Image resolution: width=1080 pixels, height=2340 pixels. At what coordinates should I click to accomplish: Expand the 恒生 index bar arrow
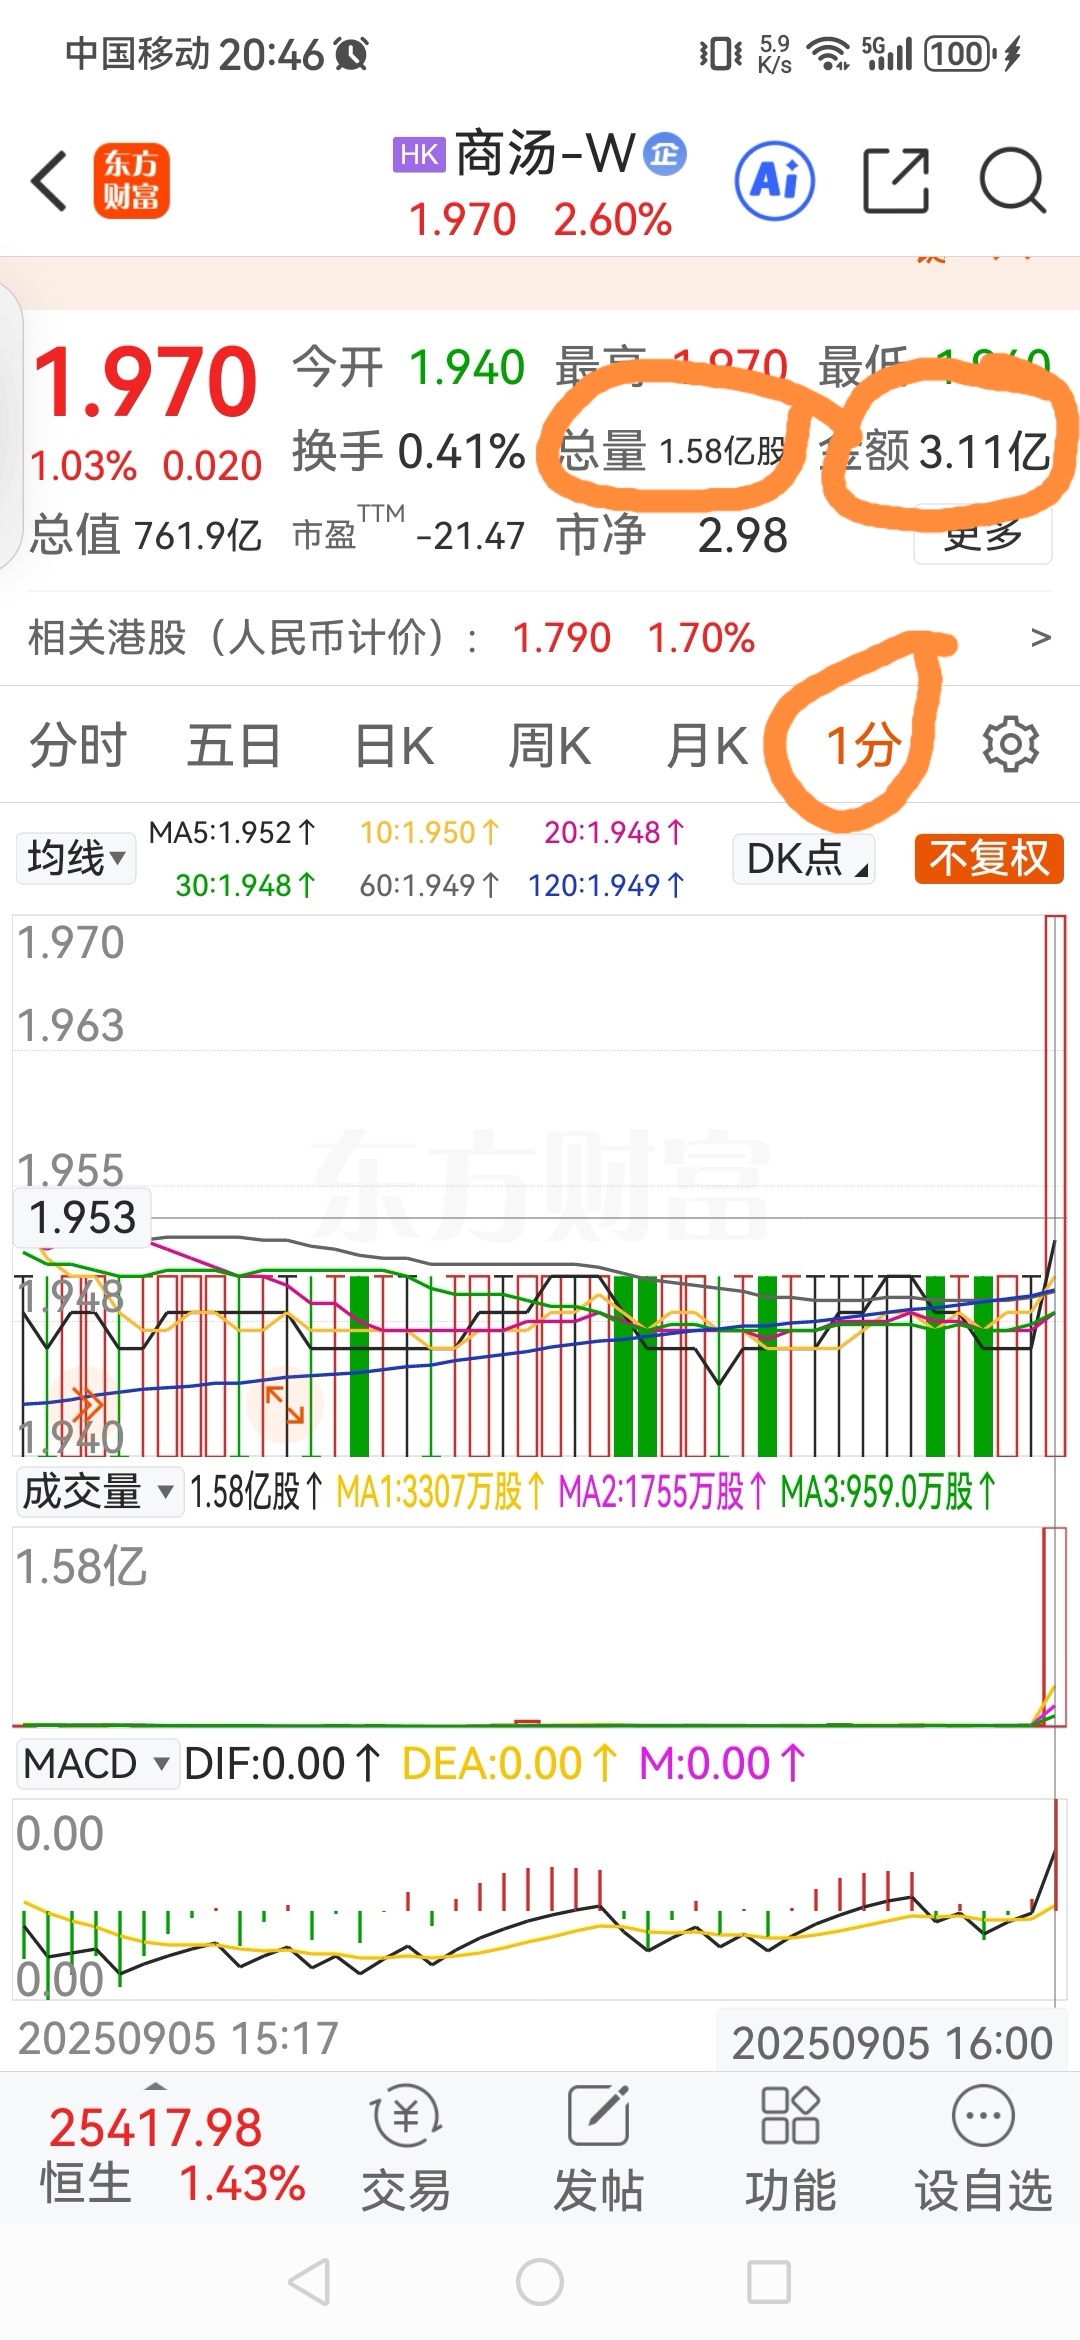click(x=156, y=2084)
